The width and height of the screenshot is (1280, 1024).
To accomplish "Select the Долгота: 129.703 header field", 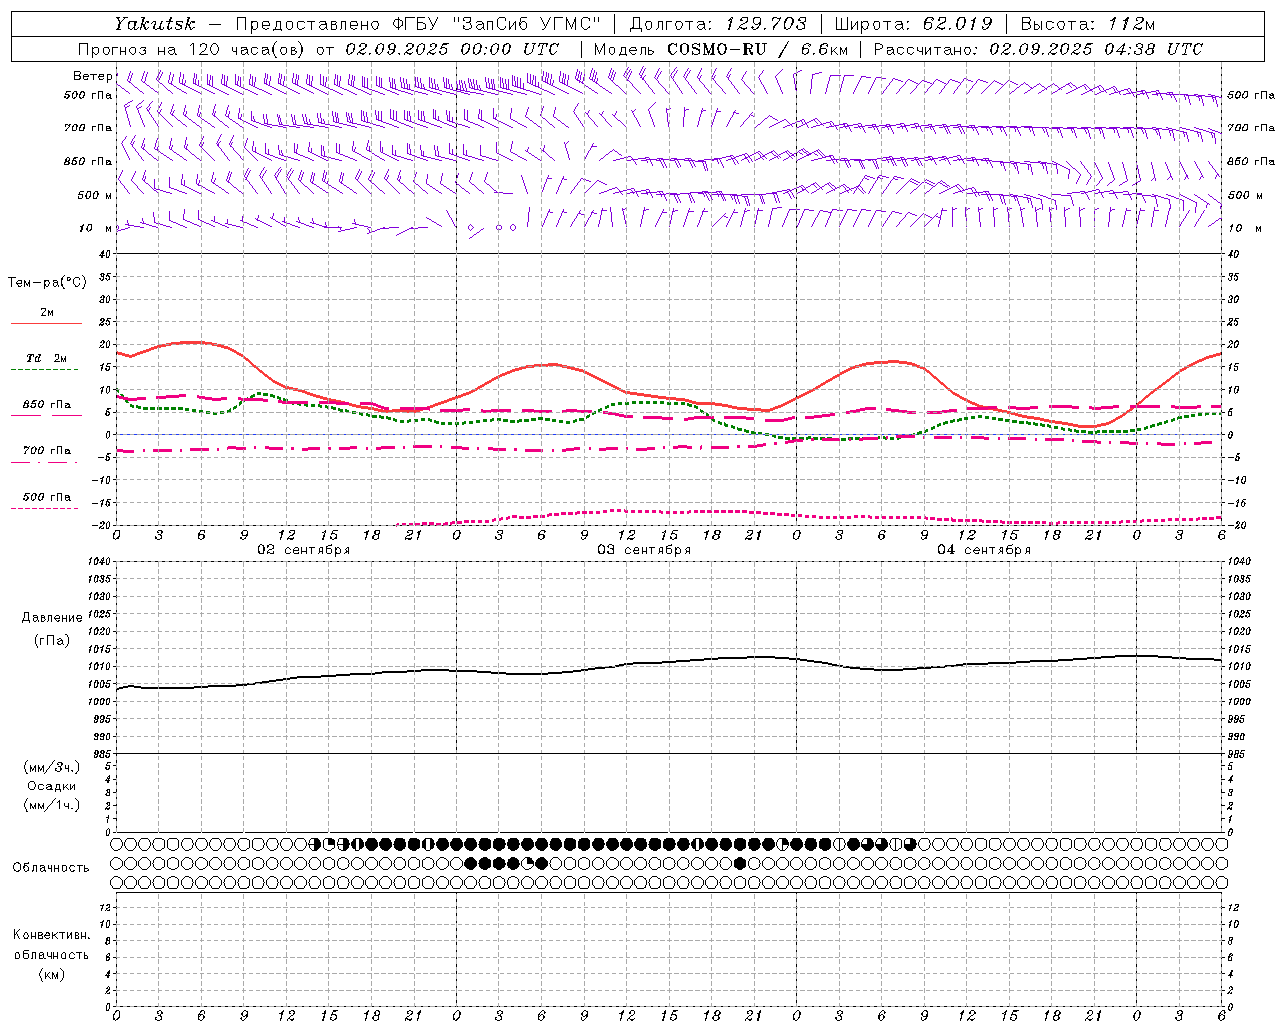I will tap(717, 24).
